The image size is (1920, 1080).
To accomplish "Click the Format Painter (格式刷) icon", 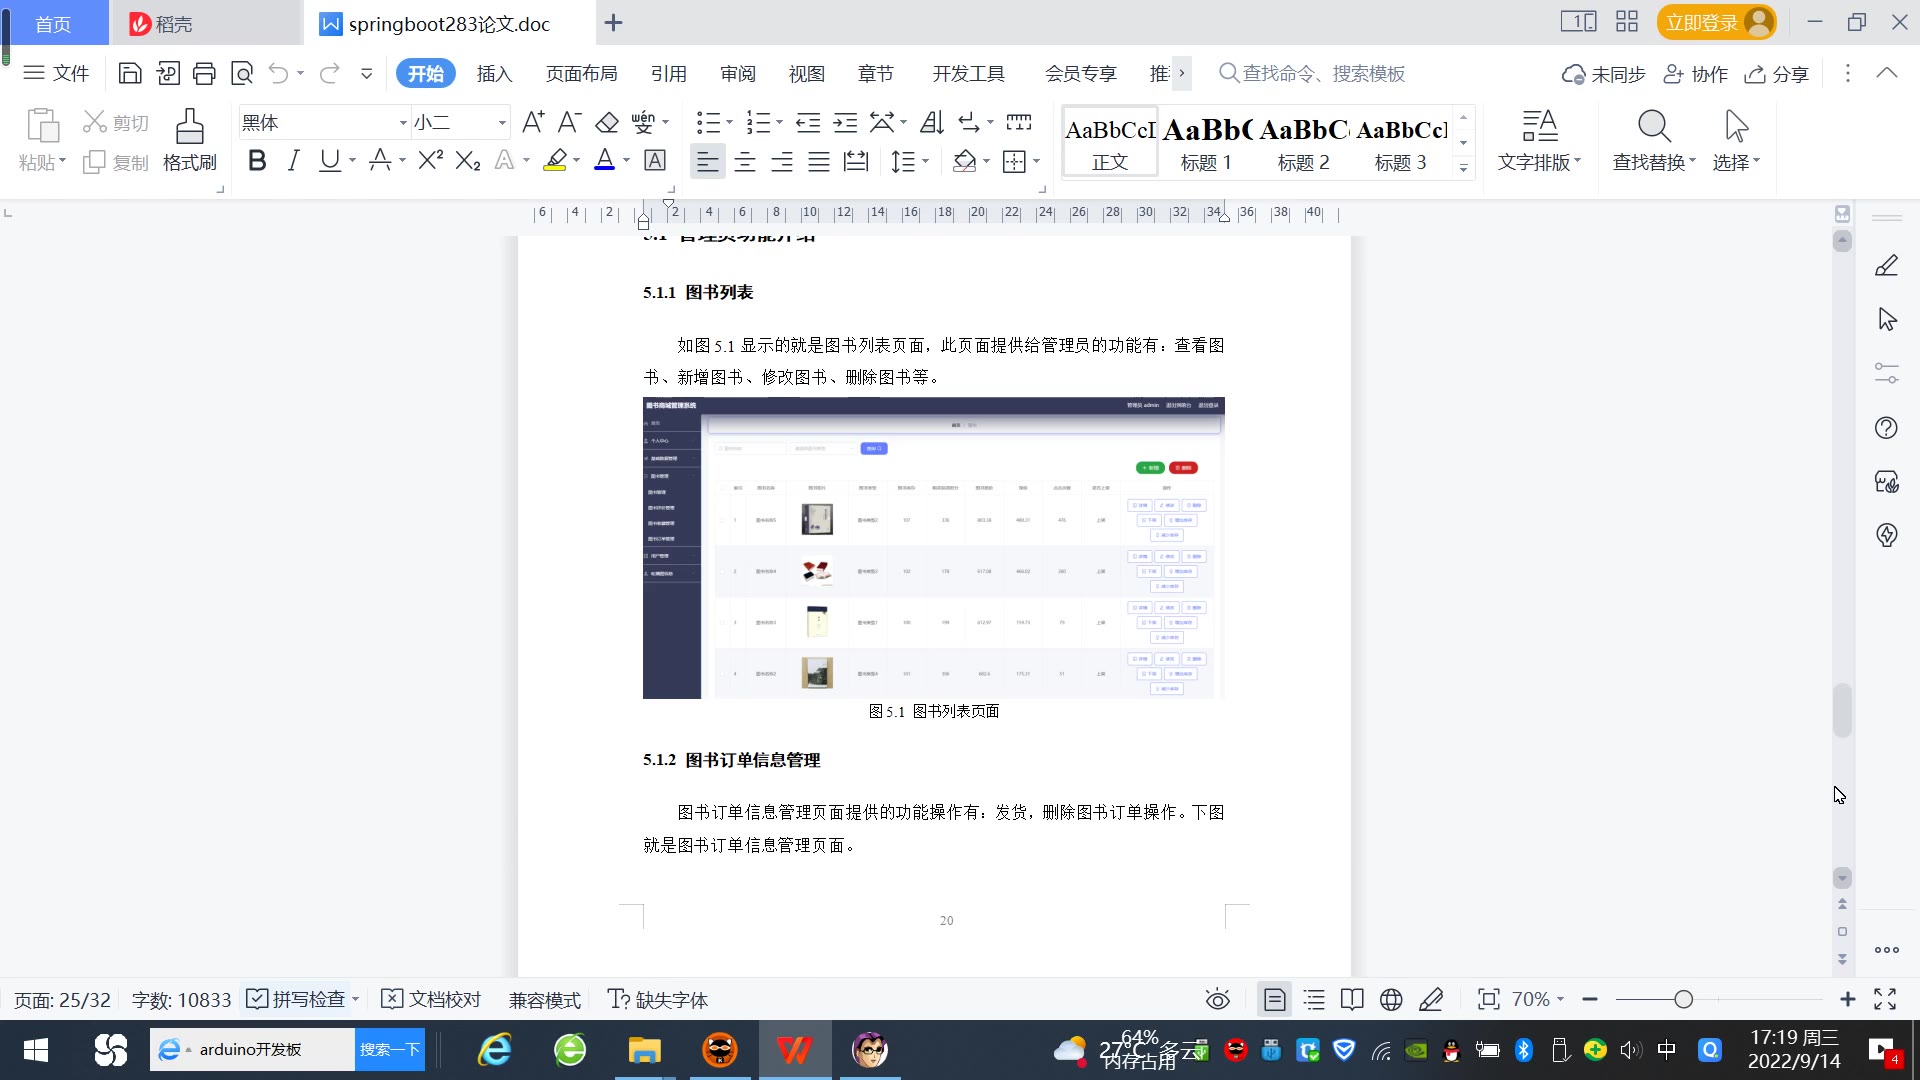I will tap(189, 128).
